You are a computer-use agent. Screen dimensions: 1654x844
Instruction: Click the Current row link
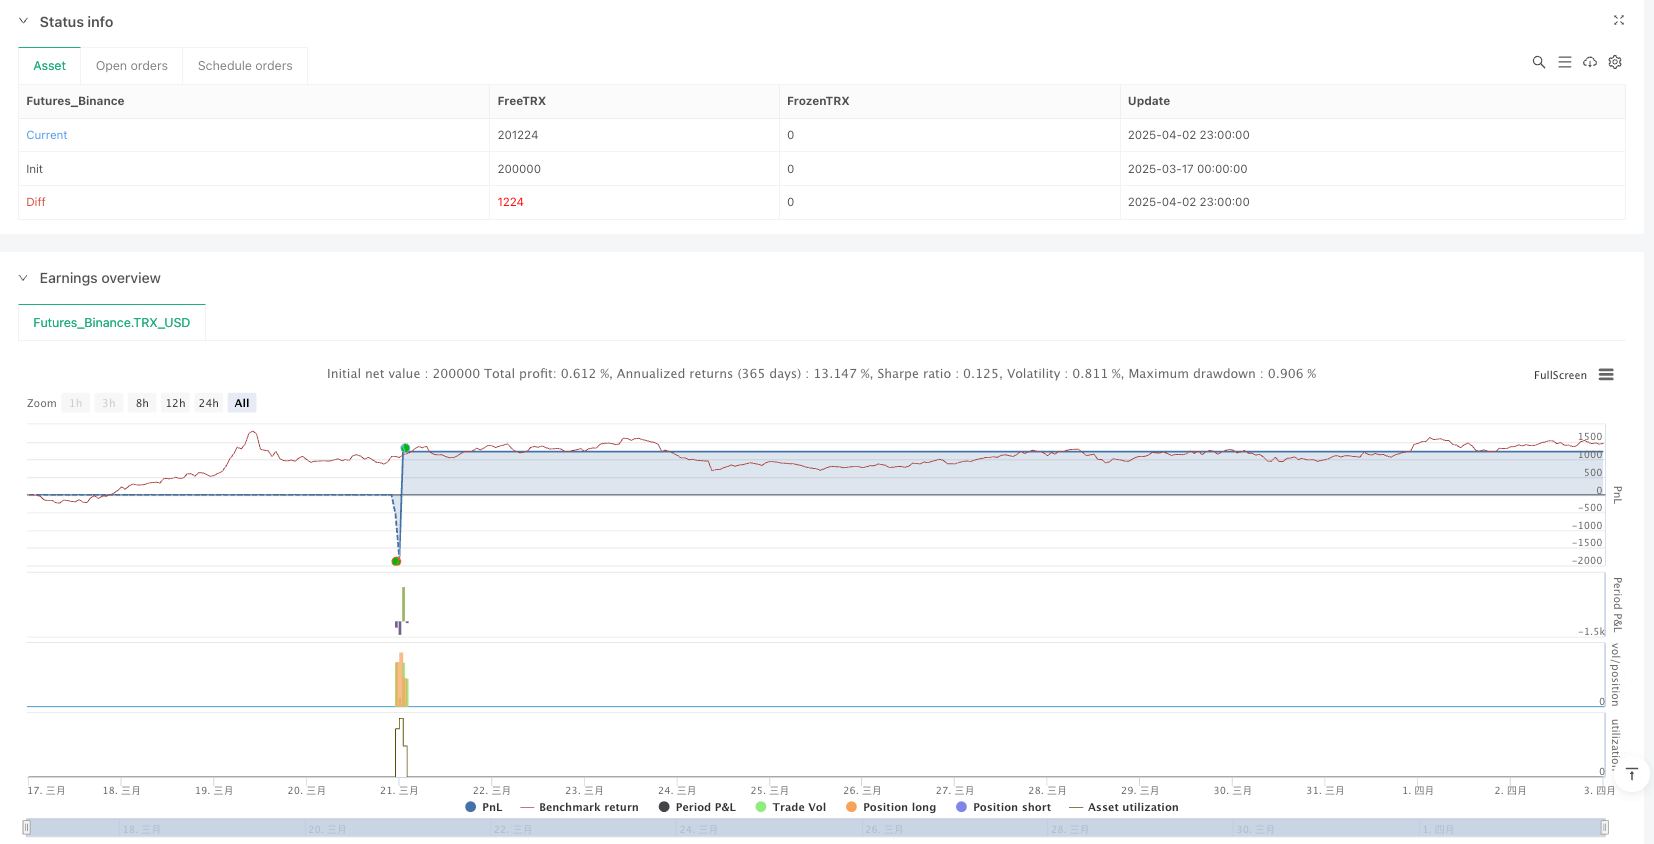47,135
